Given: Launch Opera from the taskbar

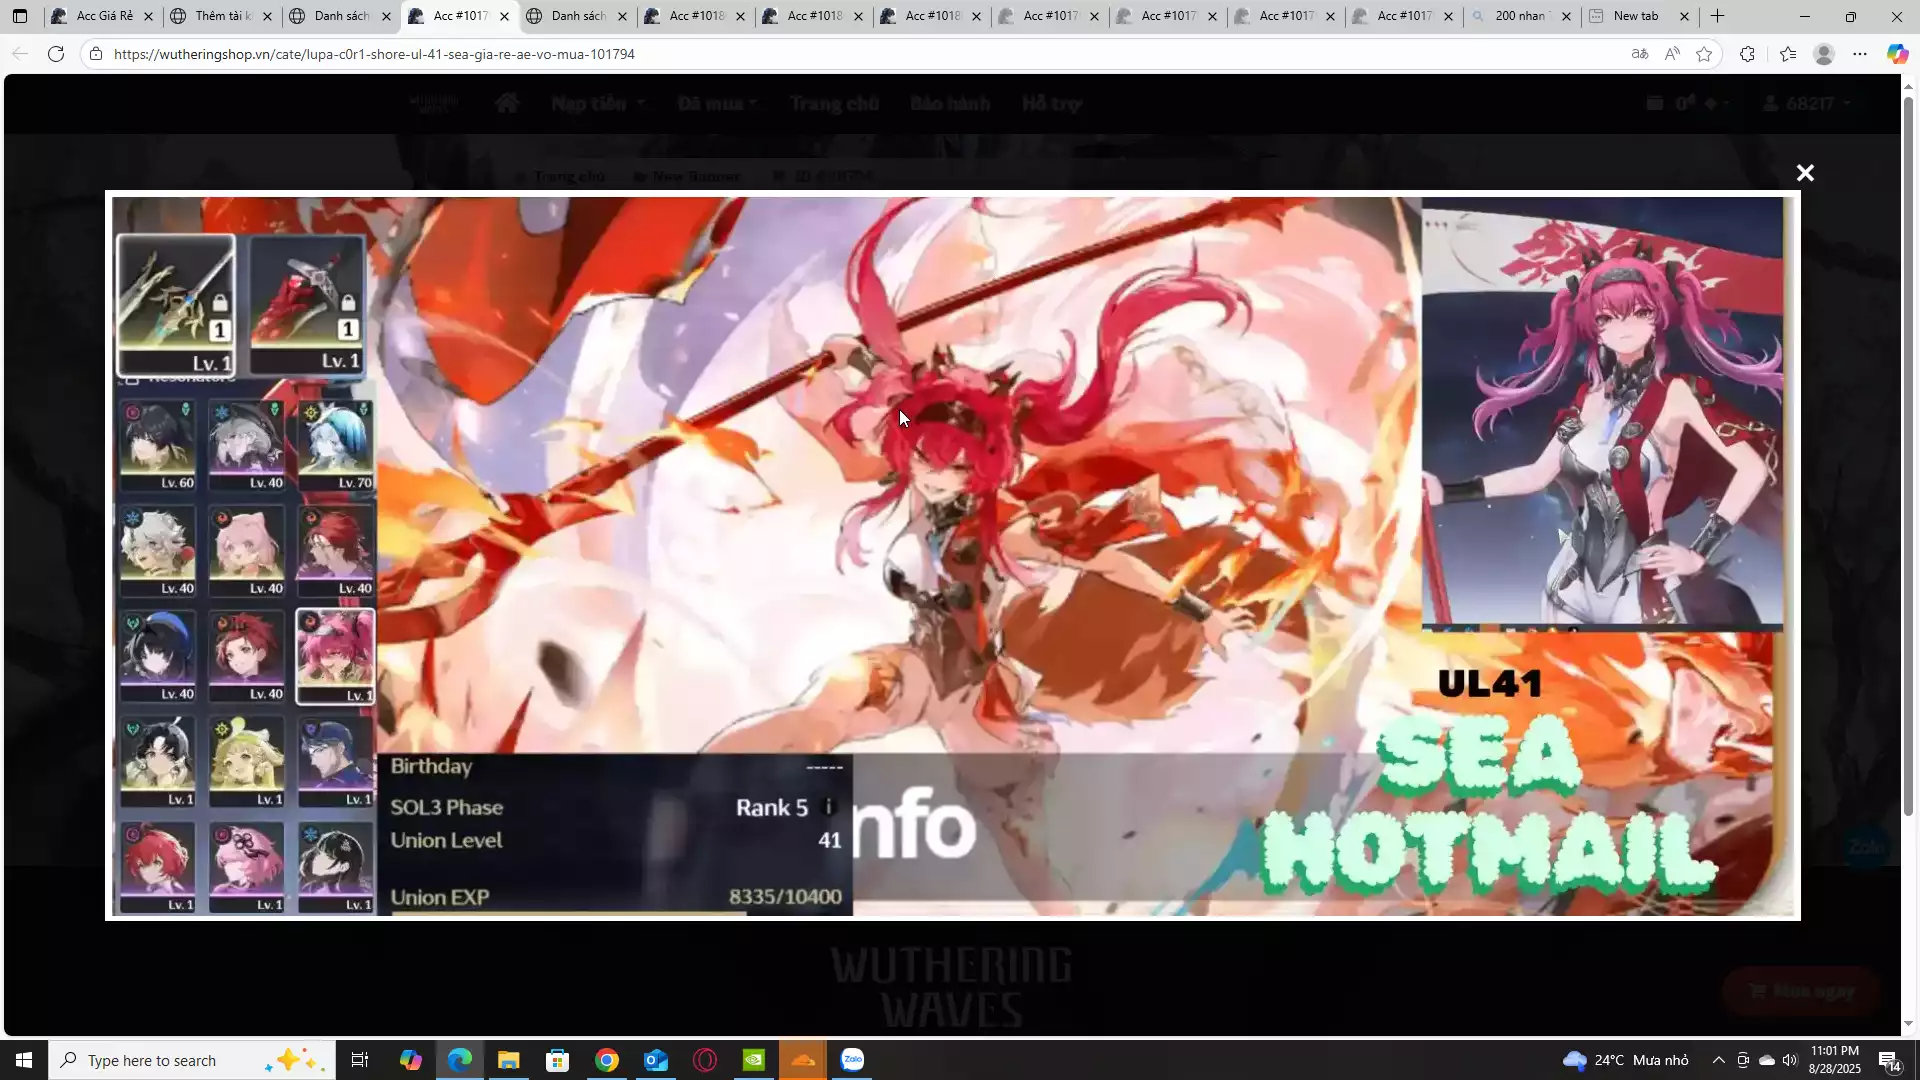Looking at the screenshot, I should (705, 1060).
